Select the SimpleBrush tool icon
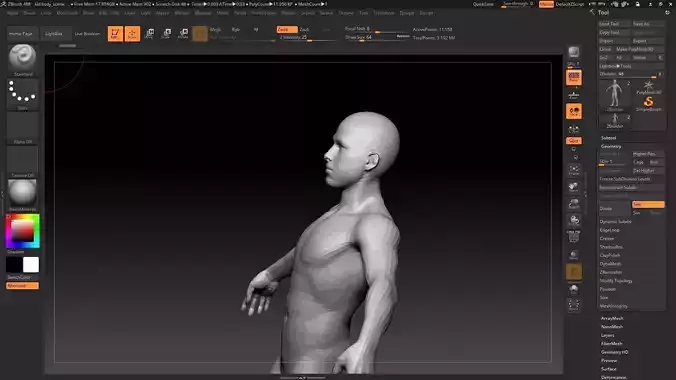 [x=648, y=104]
